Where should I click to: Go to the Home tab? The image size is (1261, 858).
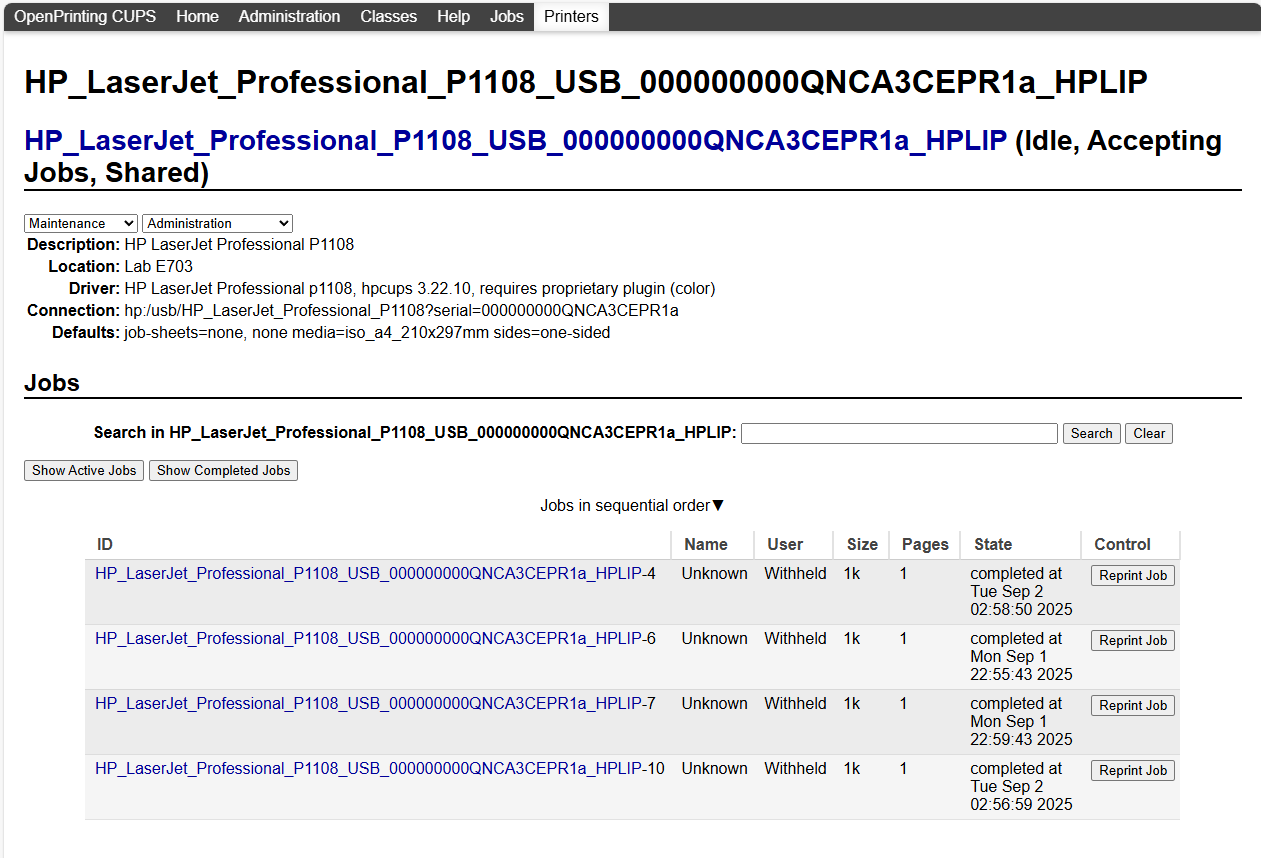[197, 17]
